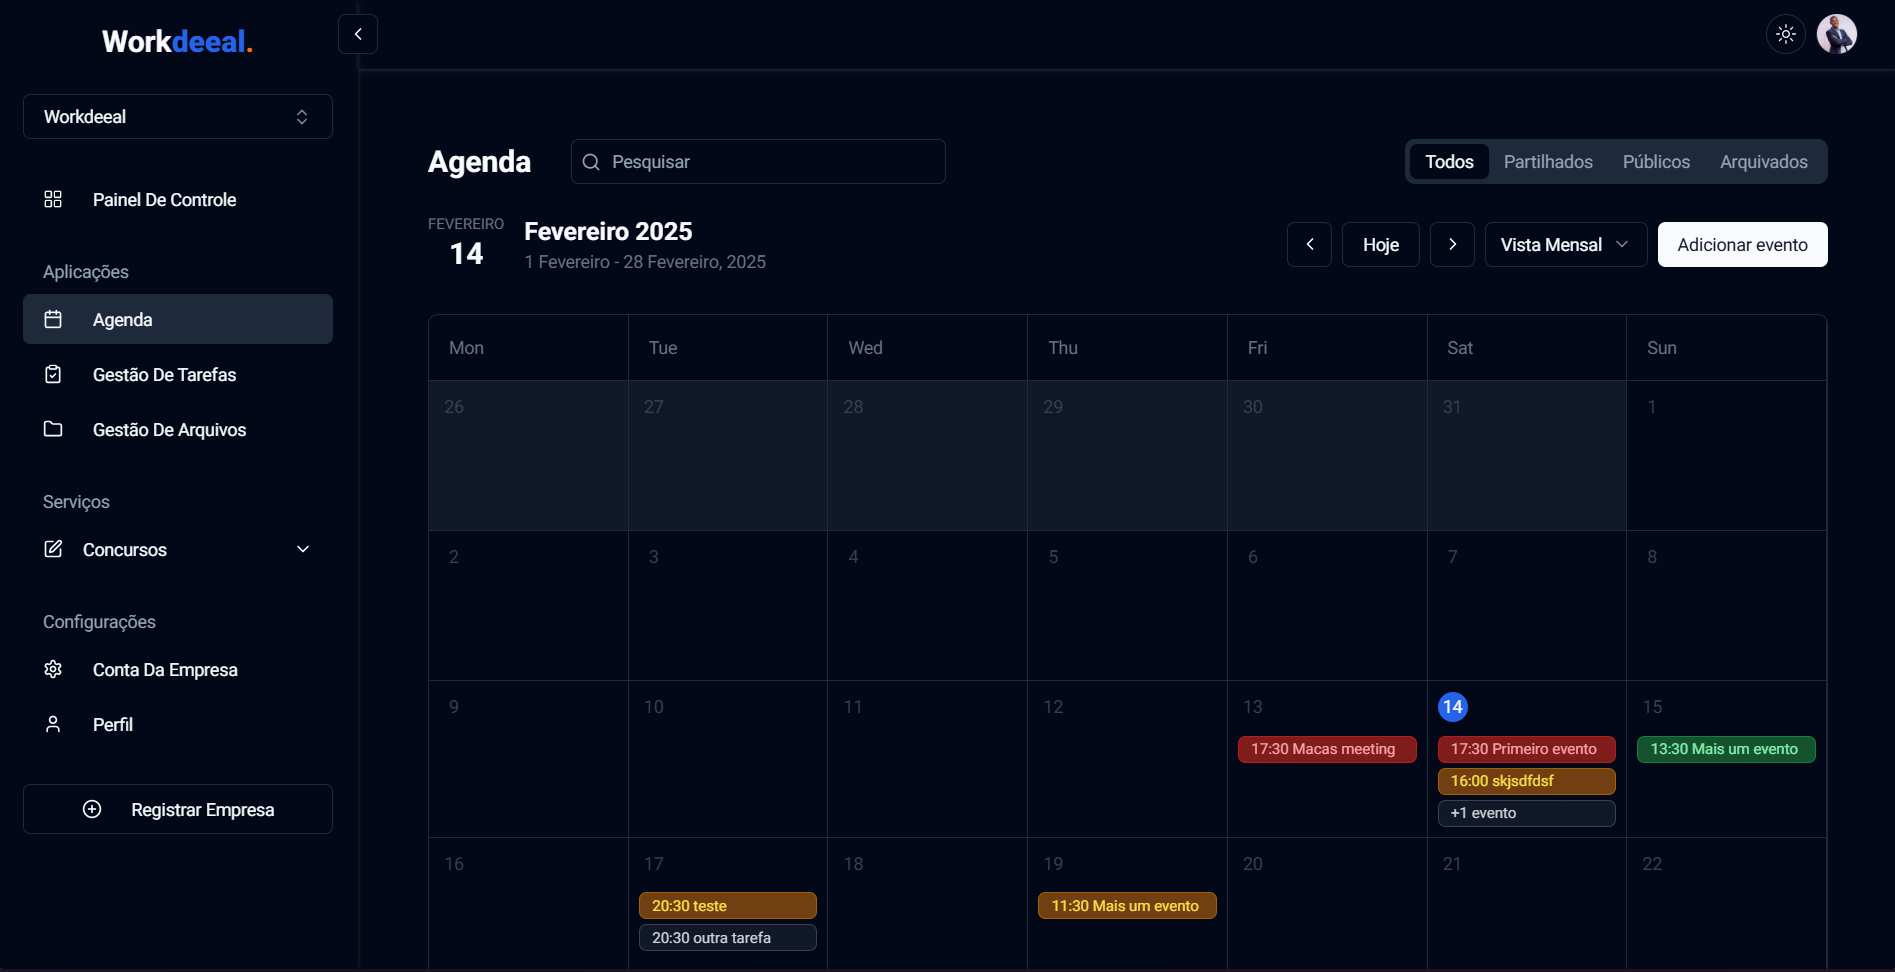Open the Workdeeal company selector

[177, 116]
